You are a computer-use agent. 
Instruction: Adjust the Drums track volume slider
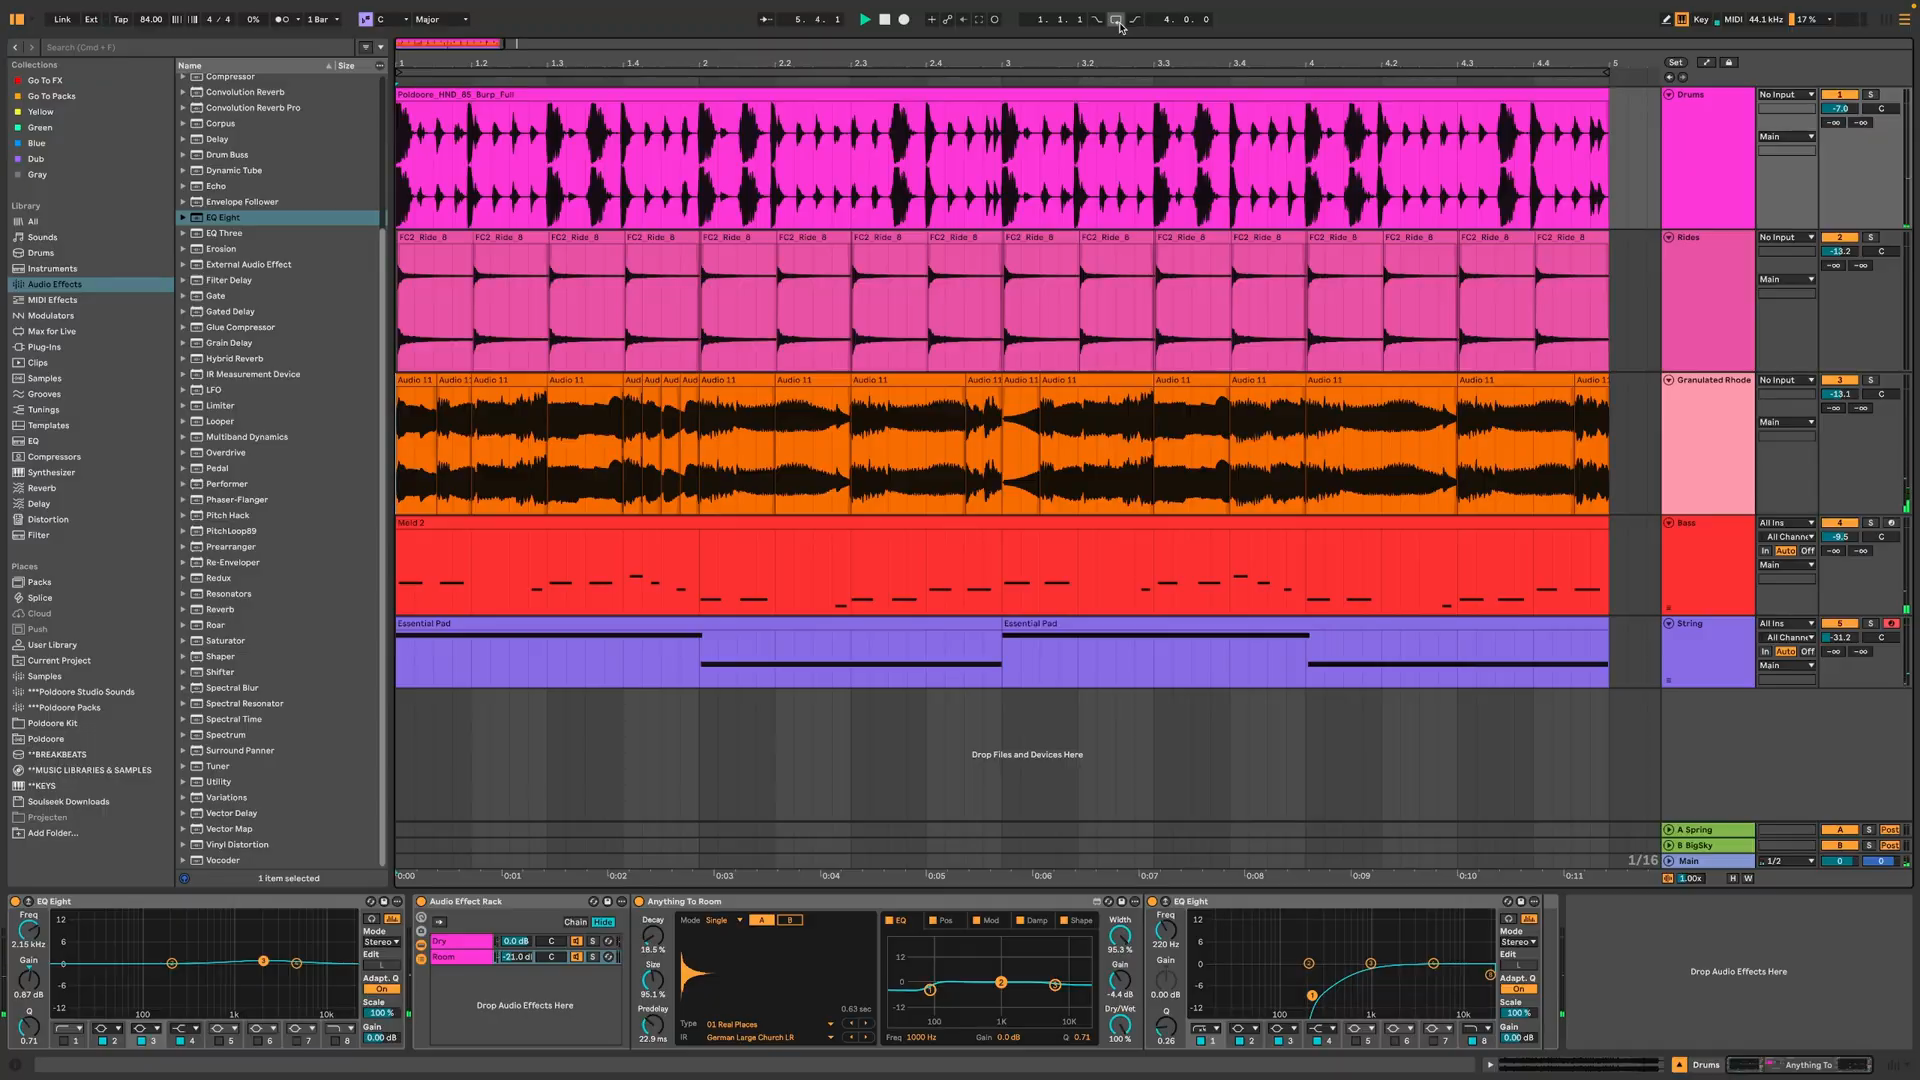(x=1839, y=109)
